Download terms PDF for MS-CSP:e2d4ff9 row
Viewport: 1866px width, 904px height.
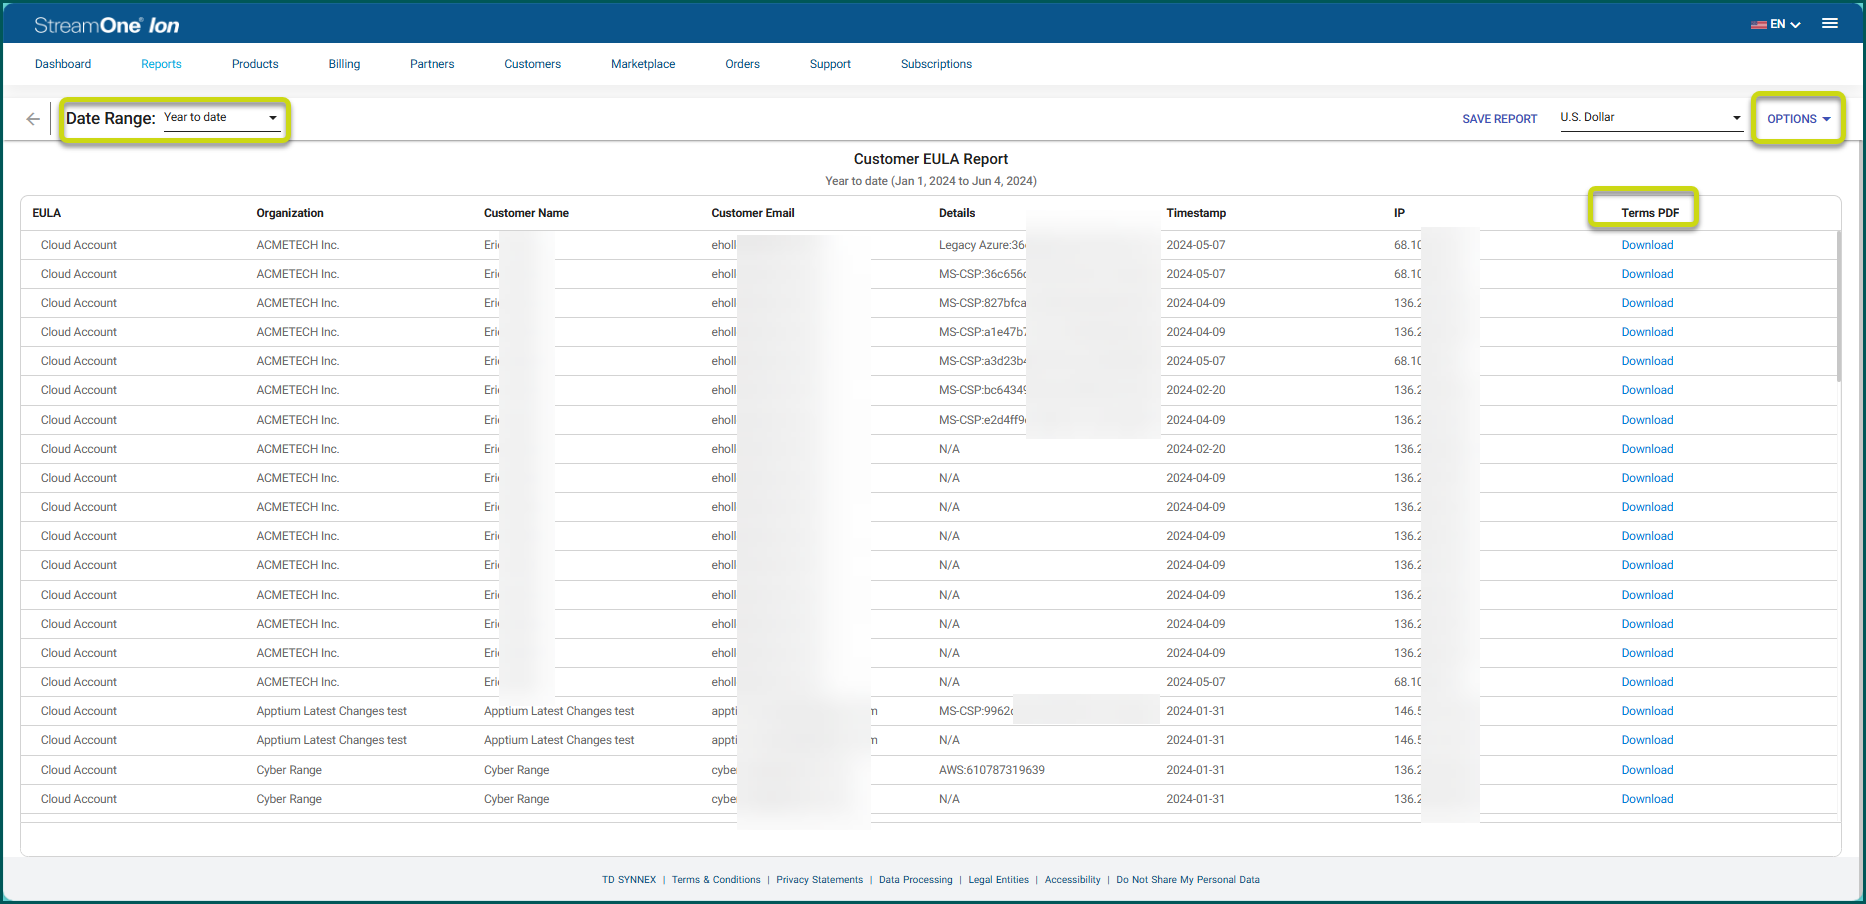point(1647,420)
